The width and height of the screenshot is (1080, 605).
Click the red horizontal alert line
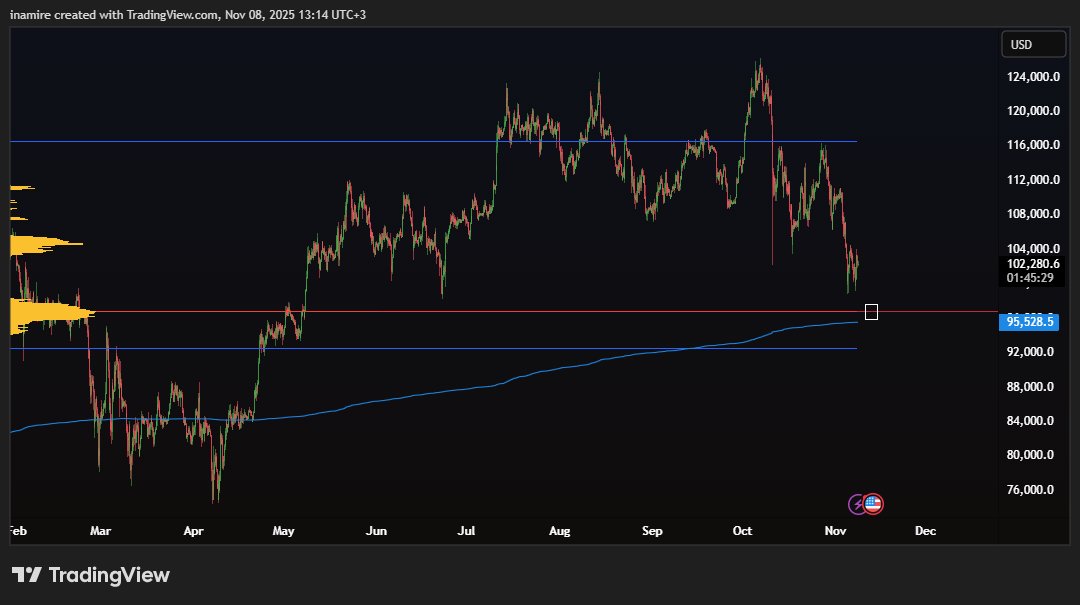tap(500, 311)
